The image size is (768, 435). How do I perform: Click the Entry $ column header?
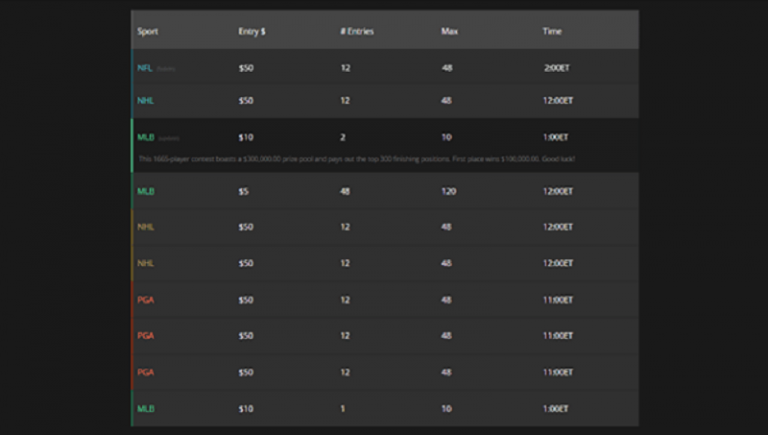point(252,31)
